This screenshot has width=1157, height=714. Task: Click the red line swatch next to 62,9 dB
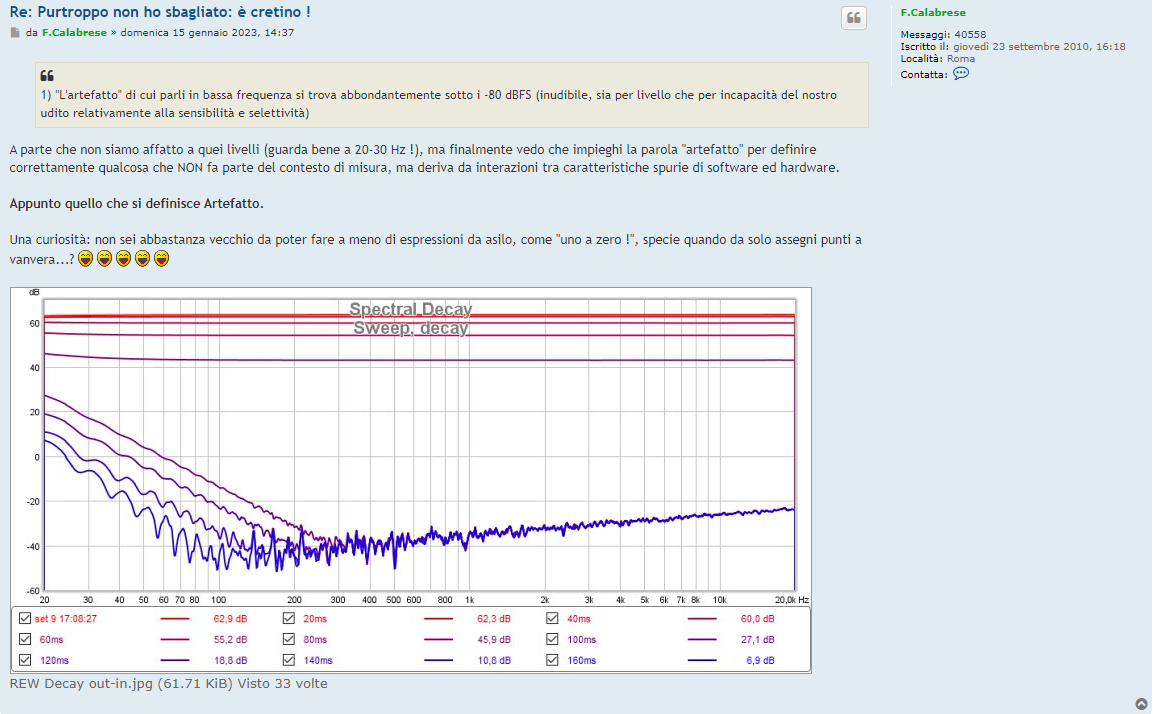(175, 619)
